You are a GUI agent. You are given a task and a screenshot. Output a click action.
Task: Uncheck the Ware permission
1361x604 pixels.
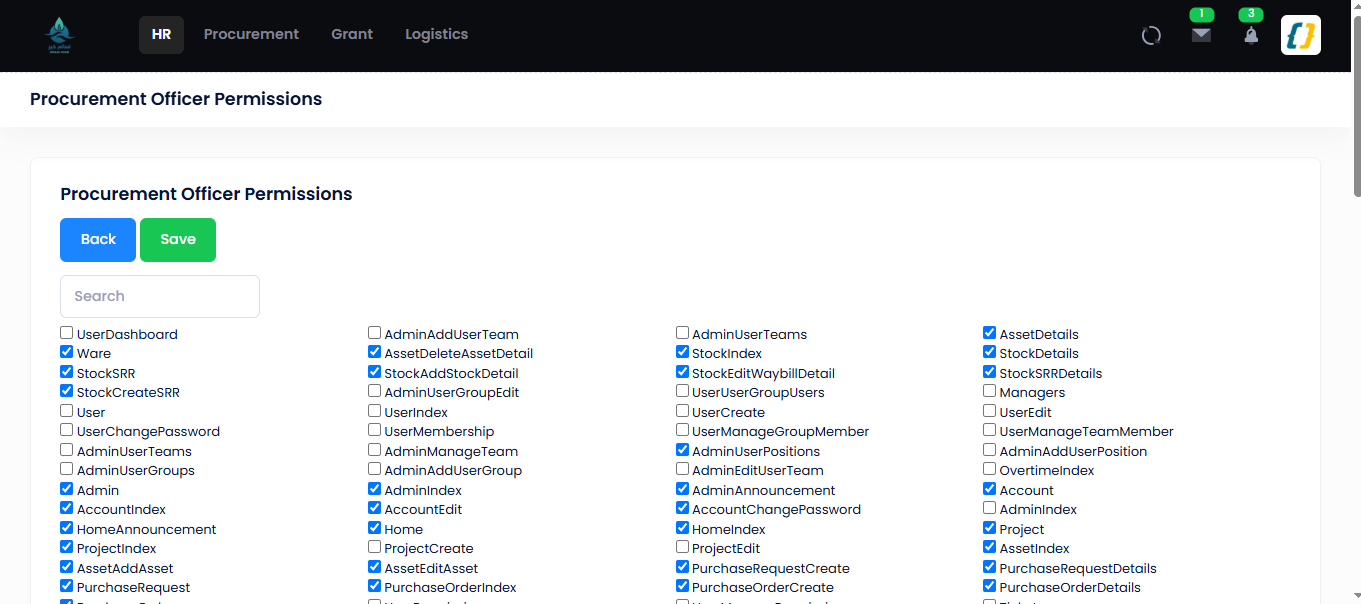[67, 352]
